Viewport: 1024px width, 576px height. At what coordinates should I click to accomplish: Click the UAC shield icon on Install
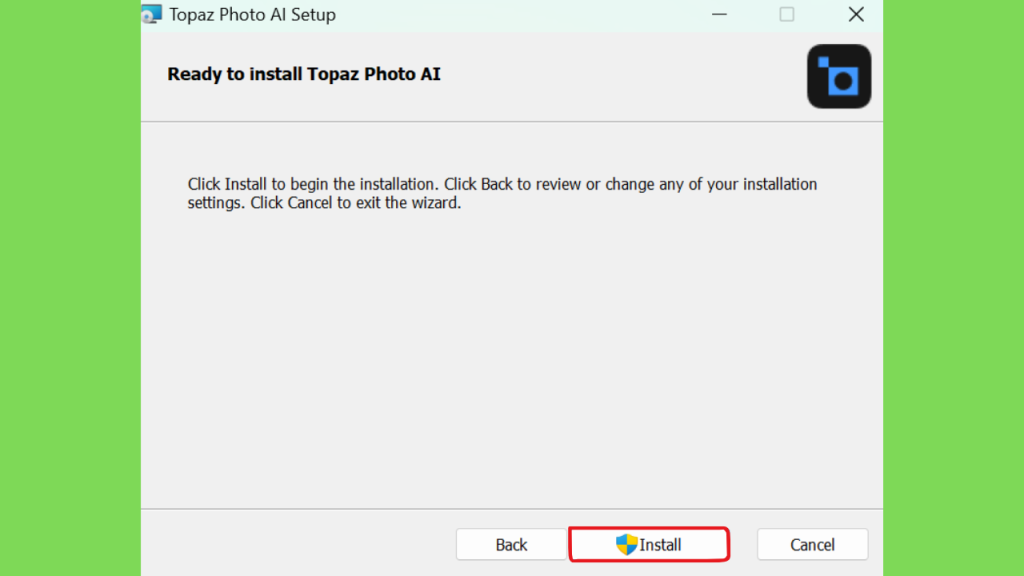tap(626, 544)
